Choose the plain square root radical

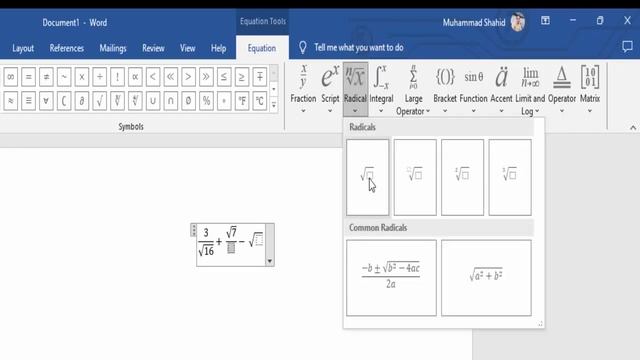[x=367, y=177]
